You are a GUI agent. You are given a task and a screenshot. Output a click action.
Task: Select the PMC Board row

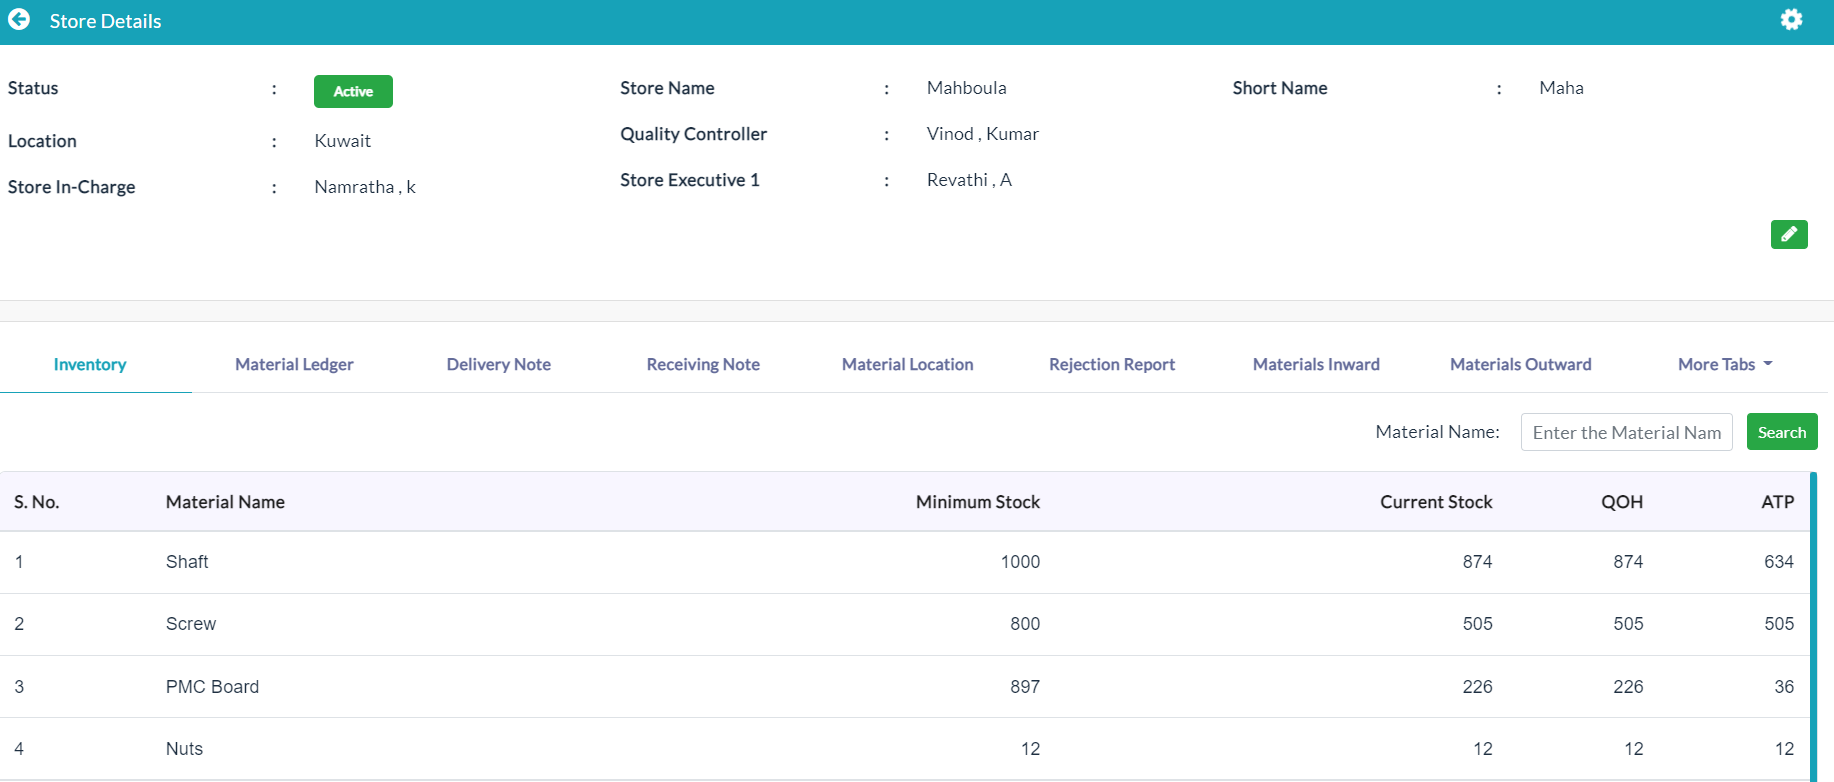pyautogui.click(x=904, y=687)
